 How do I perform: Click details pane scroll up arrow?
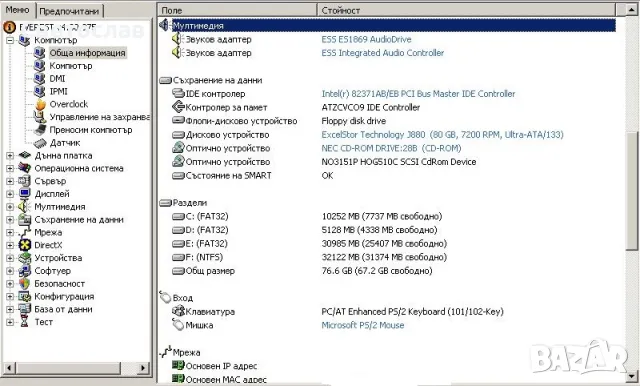pyautogui.click(x=632, y=10)
